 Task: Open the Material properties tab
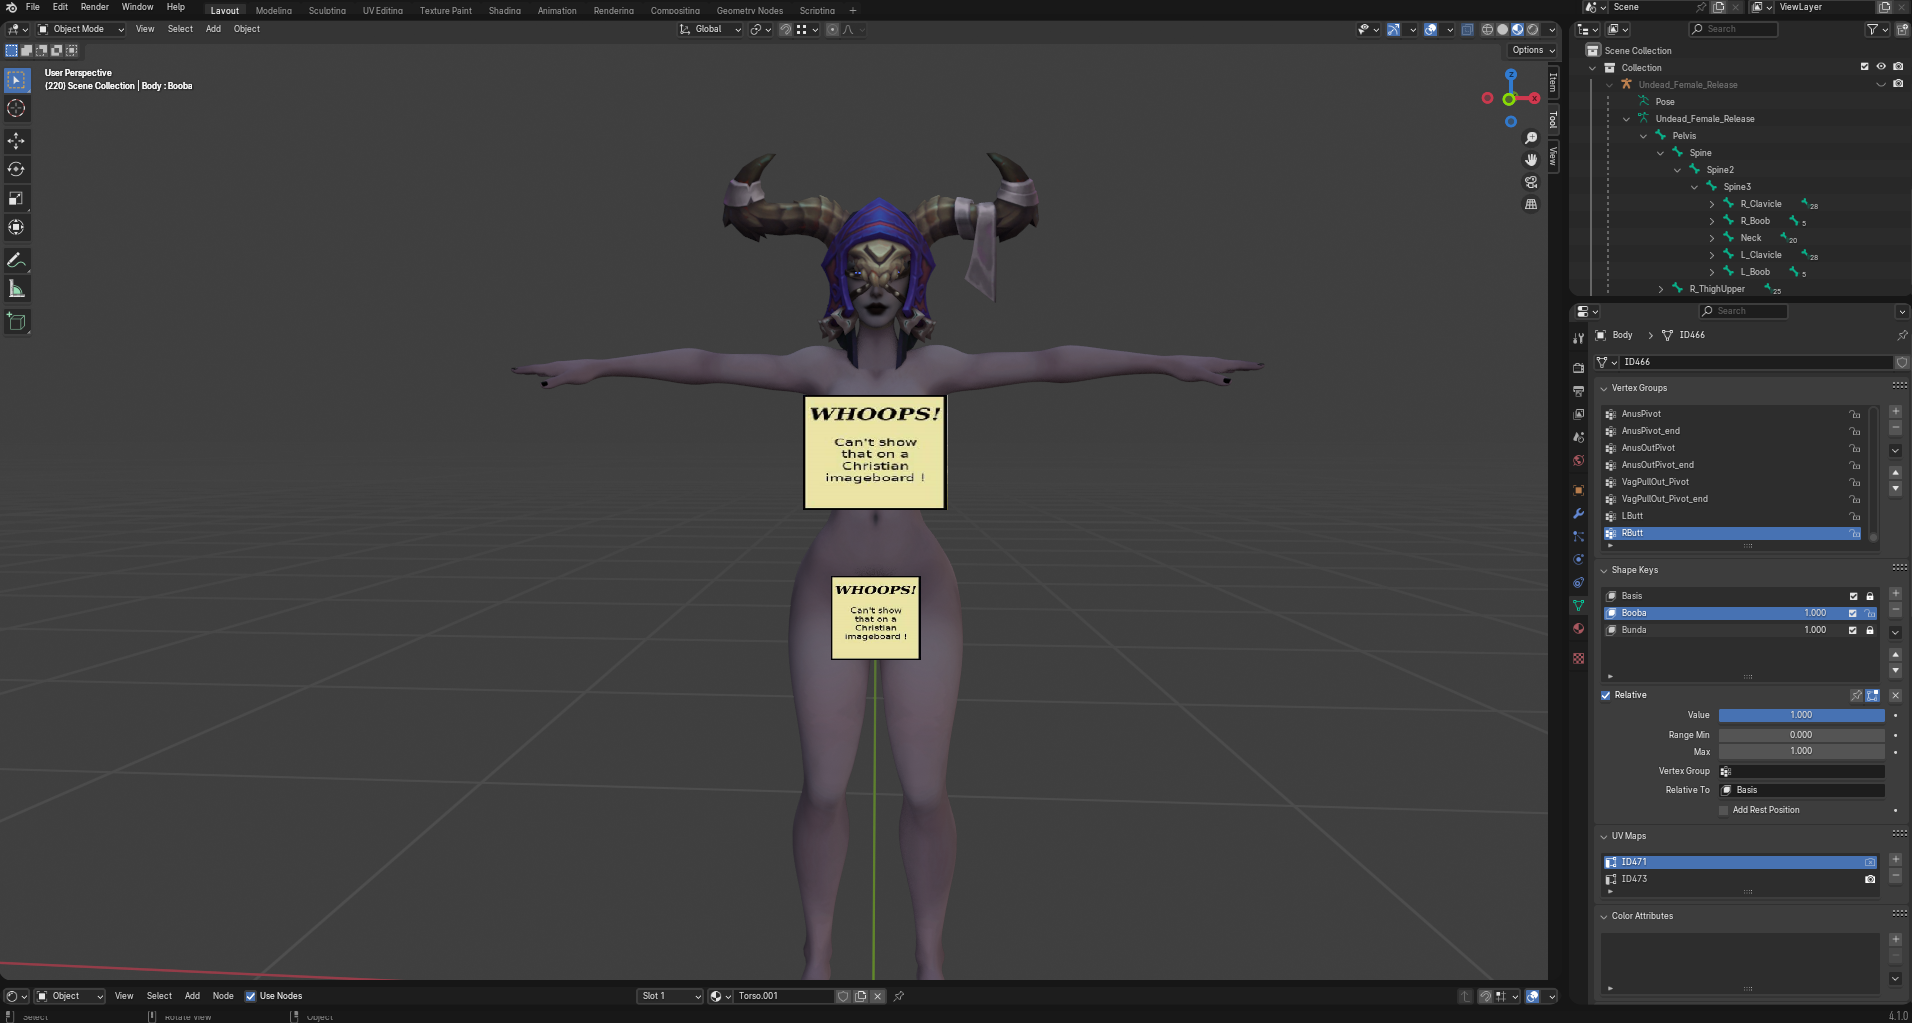pyautogui.click(x=1578, y=629)
